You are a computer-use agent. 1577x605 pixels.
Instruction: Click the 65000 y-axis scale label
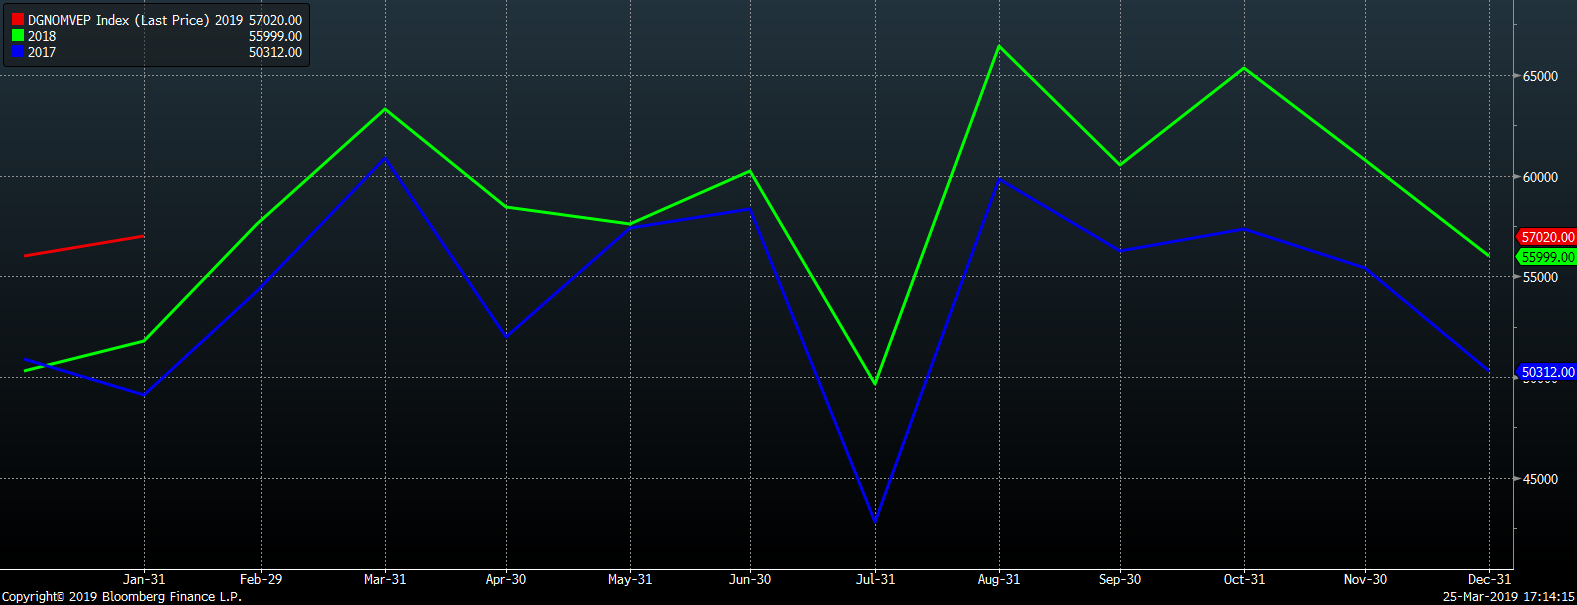coord(1540,76)
